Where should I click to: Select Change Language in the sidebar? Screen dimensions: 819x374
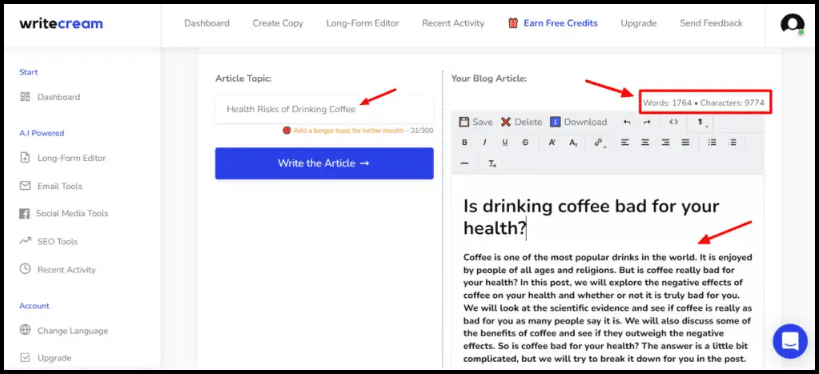click(64, 331)
